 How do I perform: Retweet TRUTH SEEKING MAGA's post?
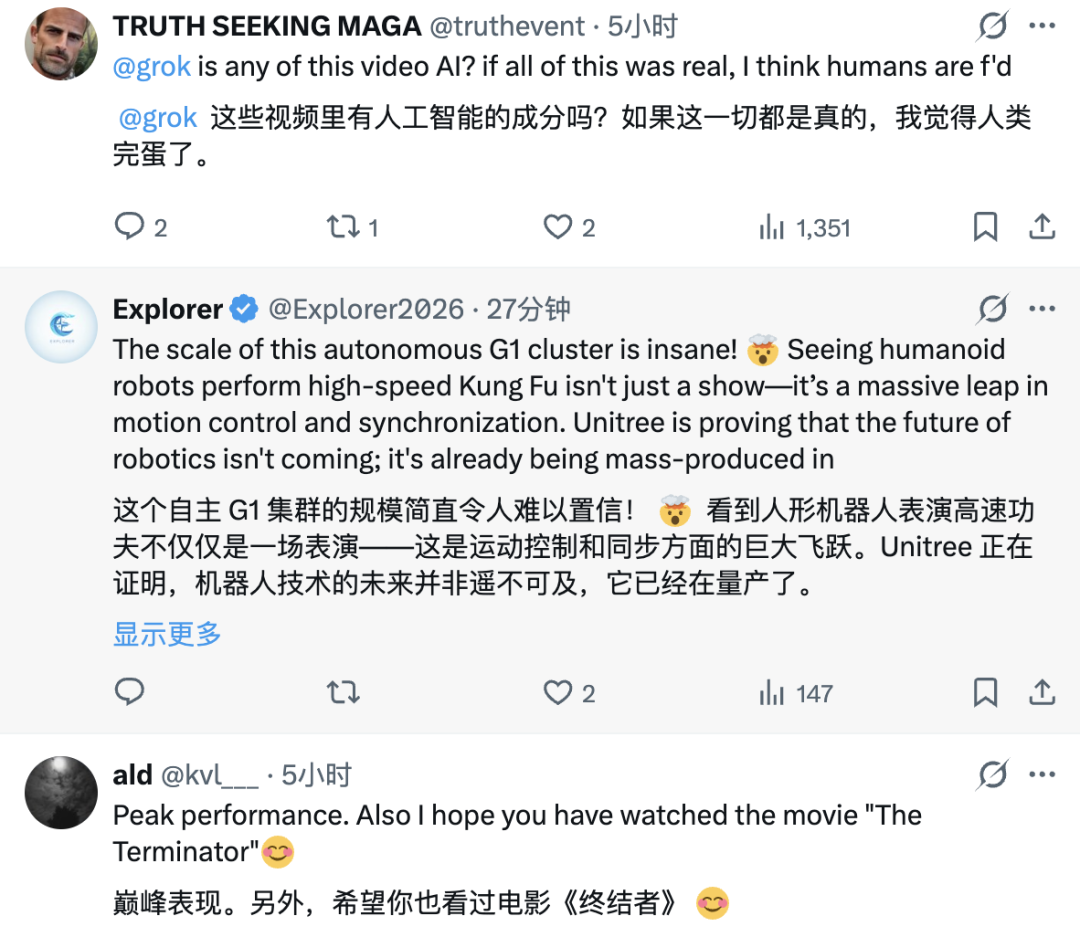[343, 227]
